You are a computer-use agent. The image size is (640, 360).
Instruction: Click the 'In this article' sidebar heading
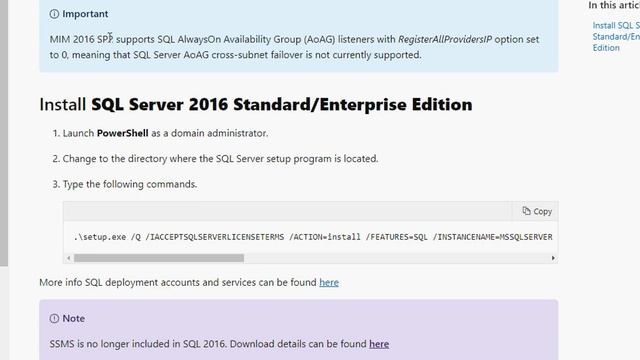[x=614, y=5]
